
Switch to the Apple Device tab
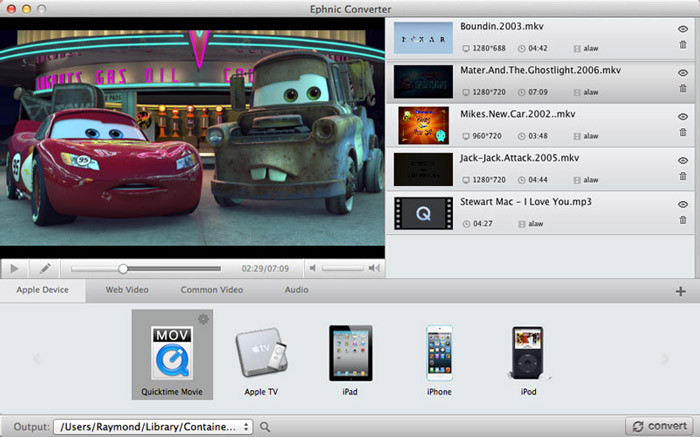[x=42, y=290]
